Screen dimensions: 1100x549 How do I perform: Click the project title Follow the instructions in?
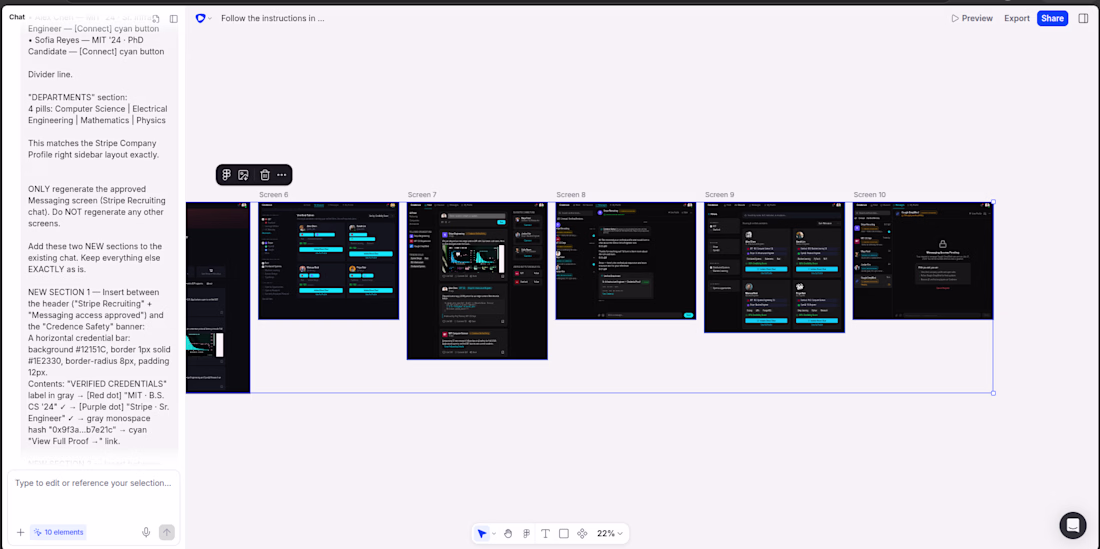click(x=272, y=18)
